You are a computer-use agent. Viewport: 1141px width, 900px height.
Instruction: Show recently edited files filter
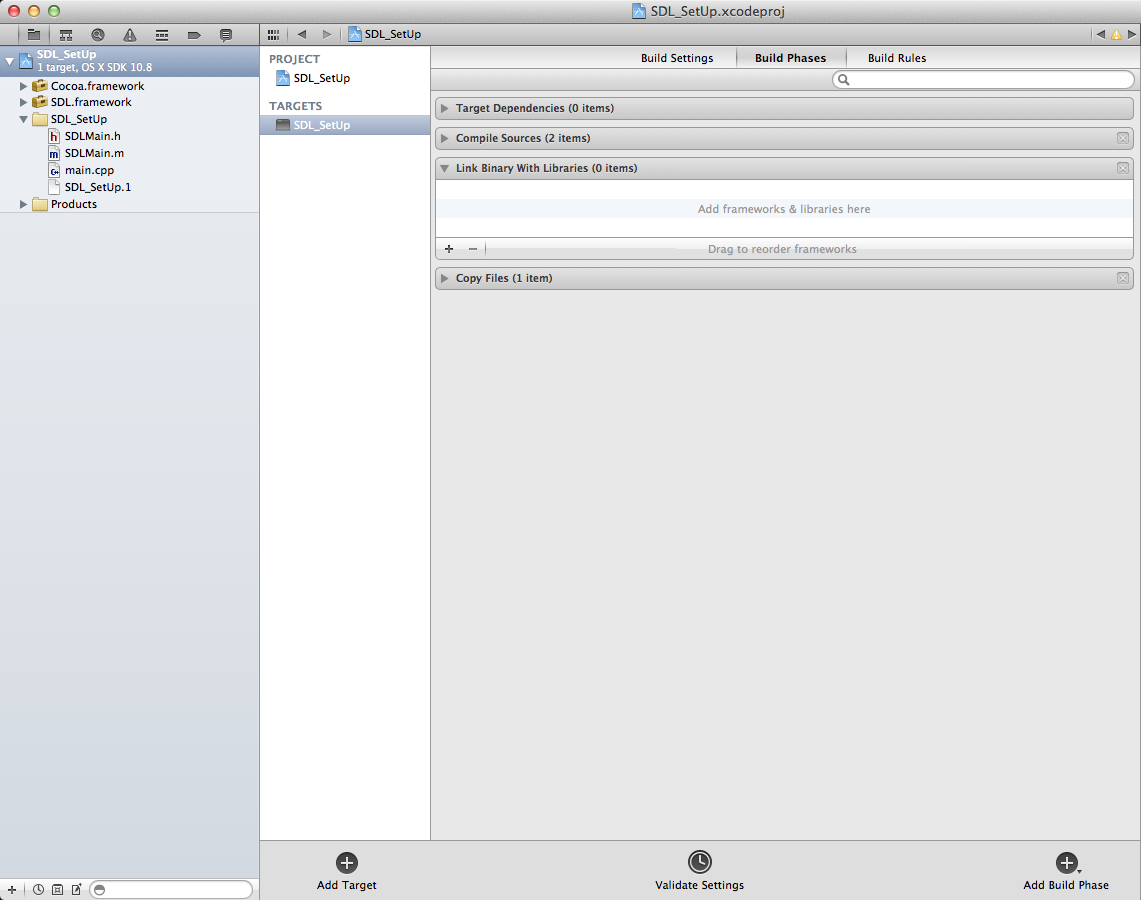pos(39,889)
